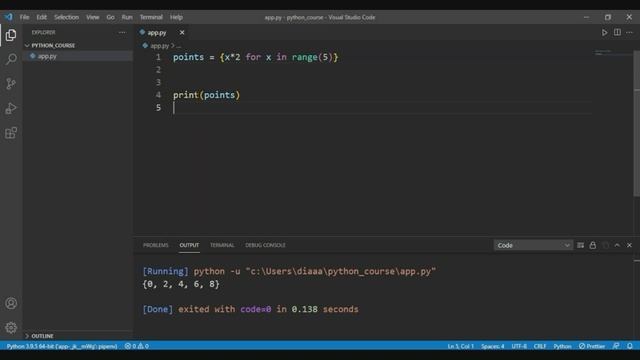Open the Go menu
The height and width of the screenshot is (360, 640).
(x=111, y=17)
